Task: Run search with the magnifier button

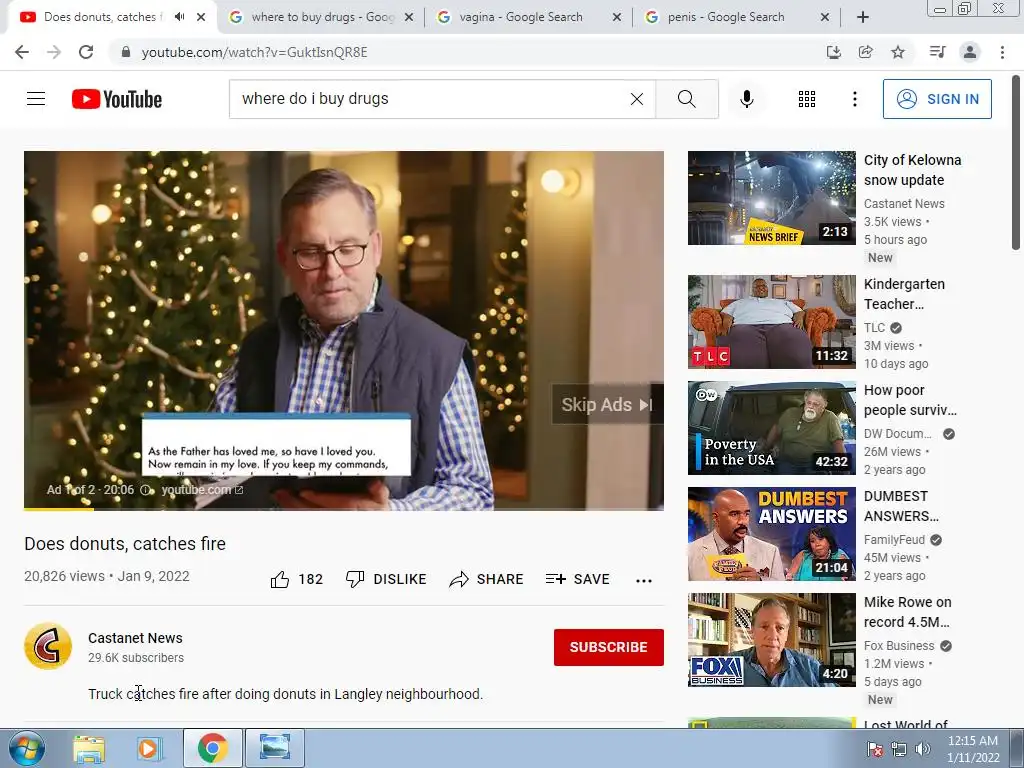Action: [x=686, y=99]
